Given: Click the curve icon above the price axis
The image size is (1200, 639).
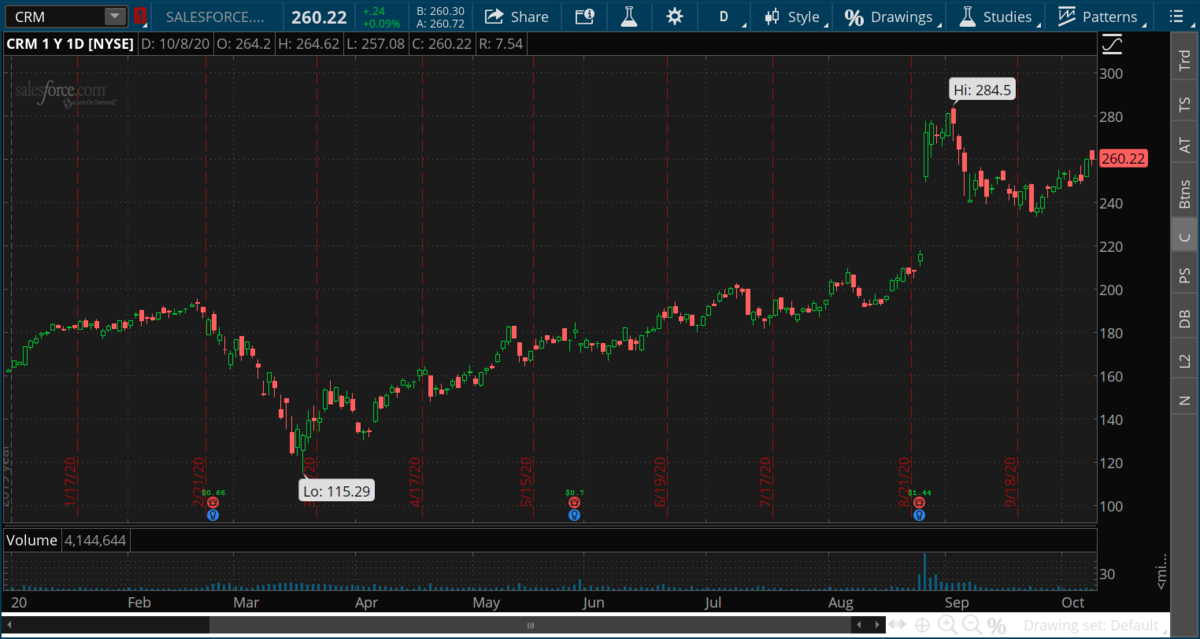Looking at the screenshot, I should click(1111, 45).
